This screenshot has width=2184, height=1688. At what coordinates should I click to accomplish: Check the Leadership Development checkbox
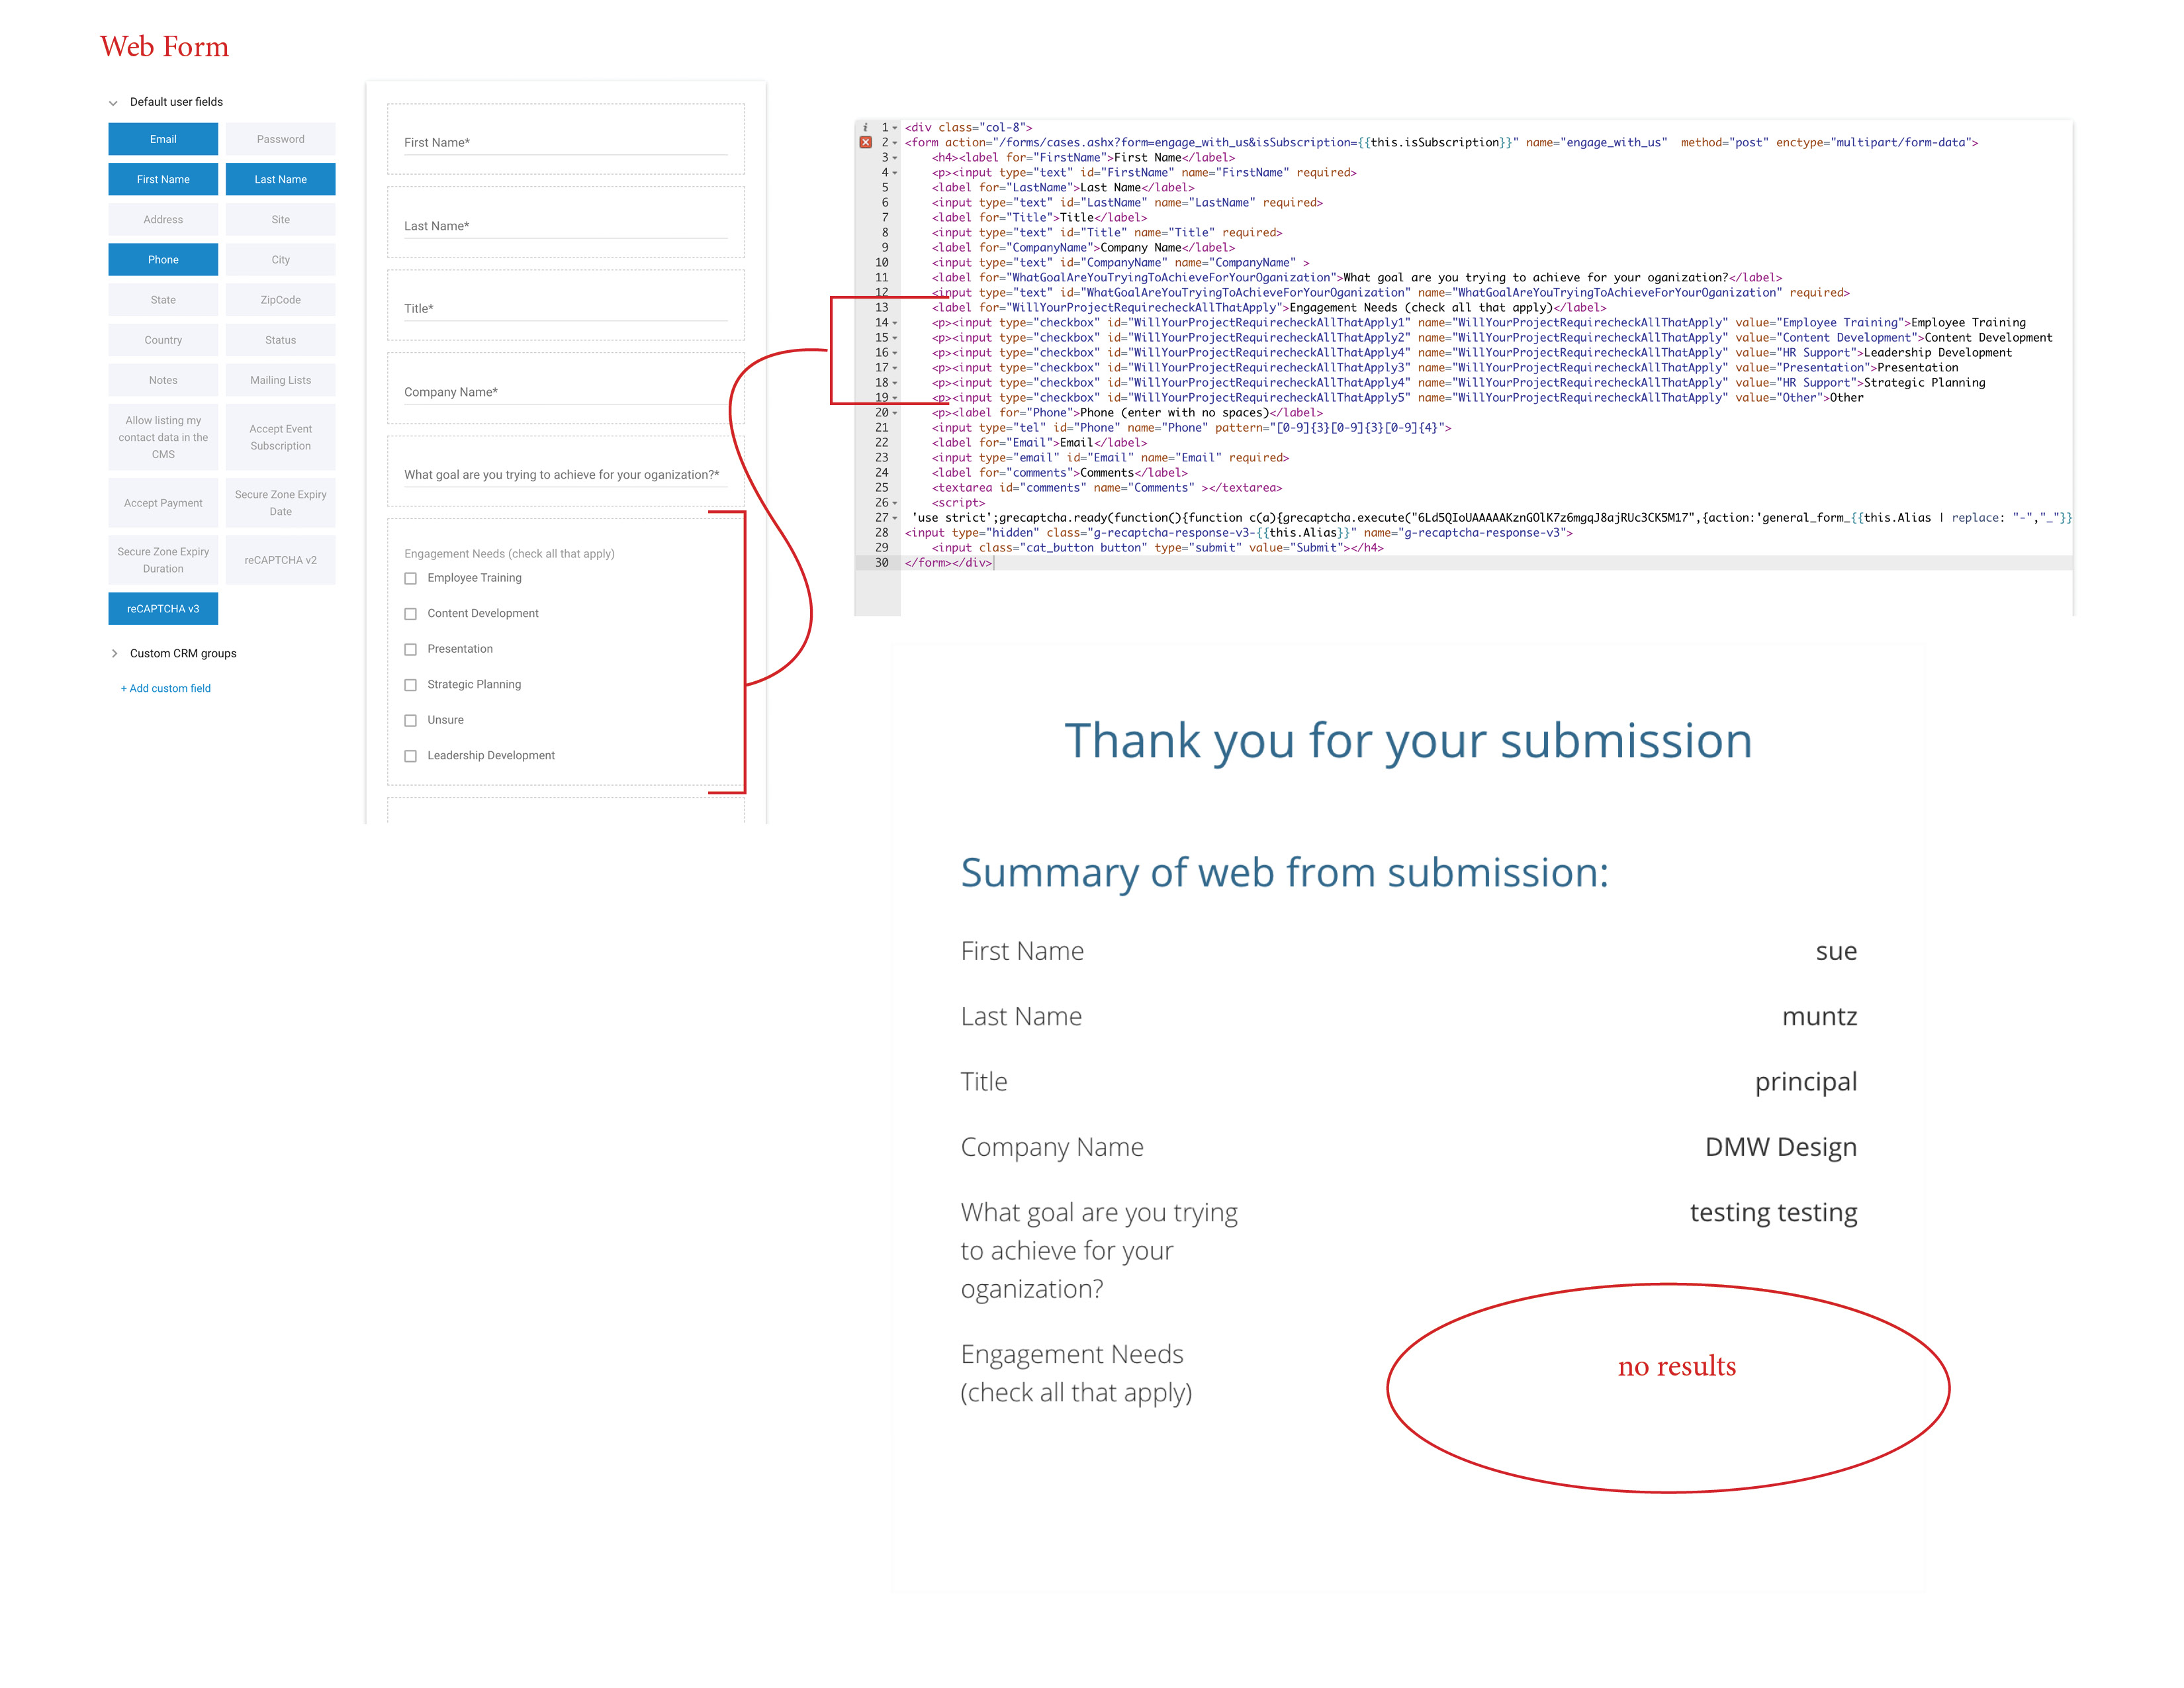pos(410,756)
